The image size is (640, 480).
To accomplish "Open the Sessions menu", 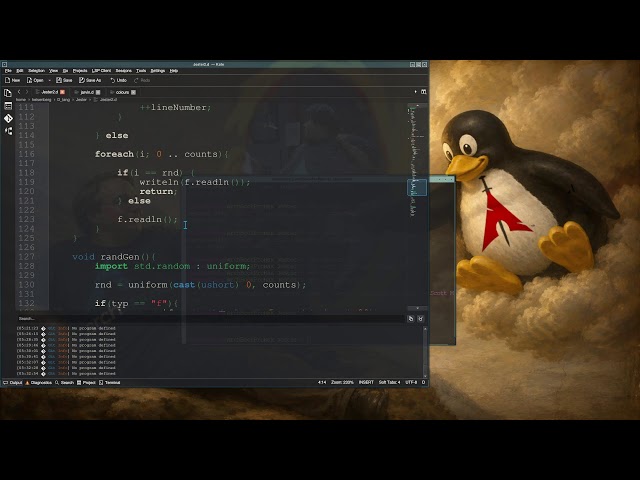I will pyautogui.click(x=124, y=71).
